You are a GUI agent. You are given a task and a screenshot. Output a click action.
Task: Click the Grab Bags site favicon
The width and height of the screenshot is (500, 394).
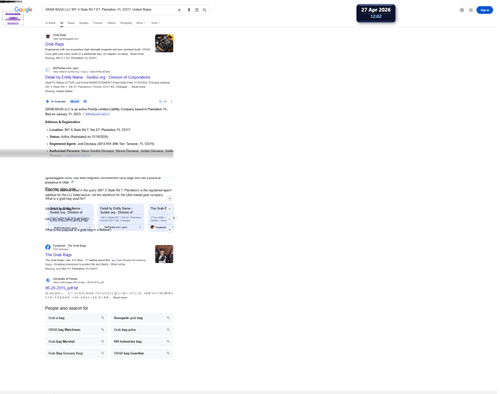[48, 36]
